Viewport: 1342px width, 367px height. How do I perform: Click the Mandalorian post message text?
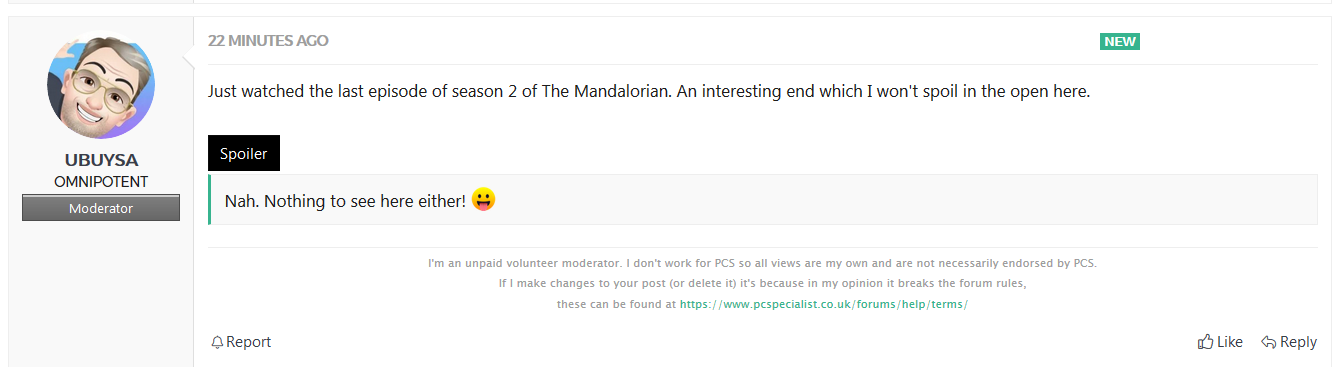point(649,91)
